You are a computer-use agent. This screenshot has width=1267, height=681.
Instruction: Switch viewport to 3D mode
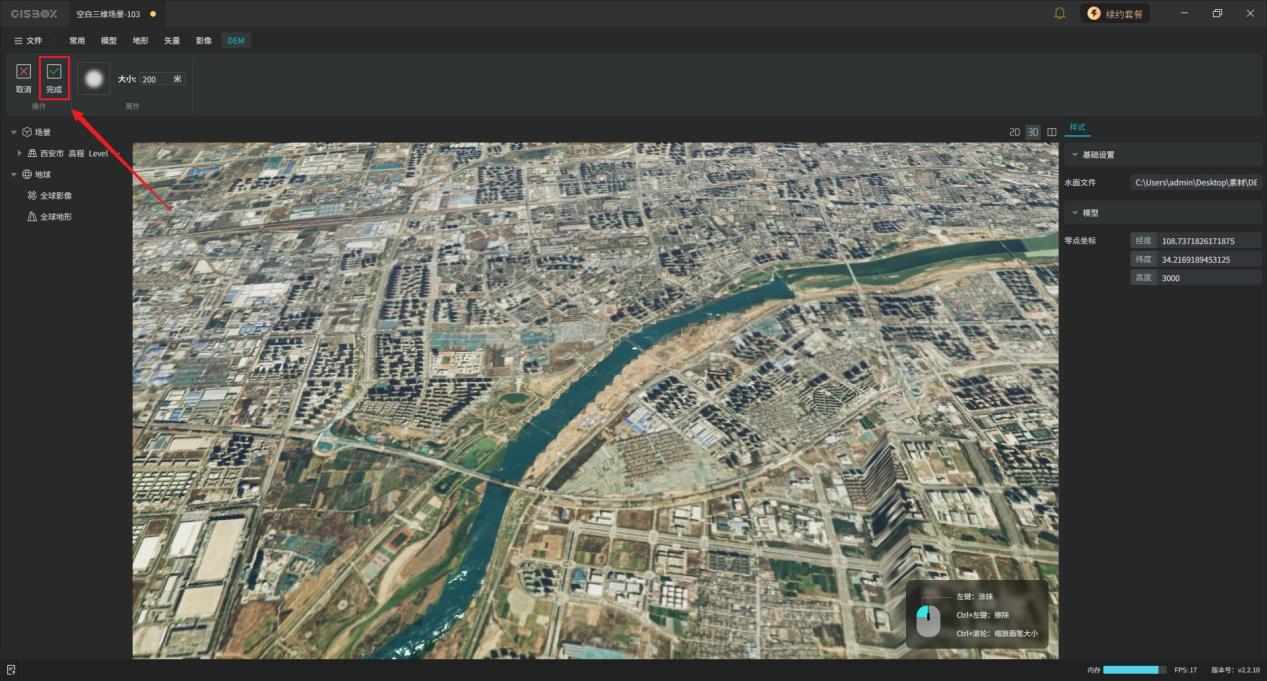tap(1033, 132)
